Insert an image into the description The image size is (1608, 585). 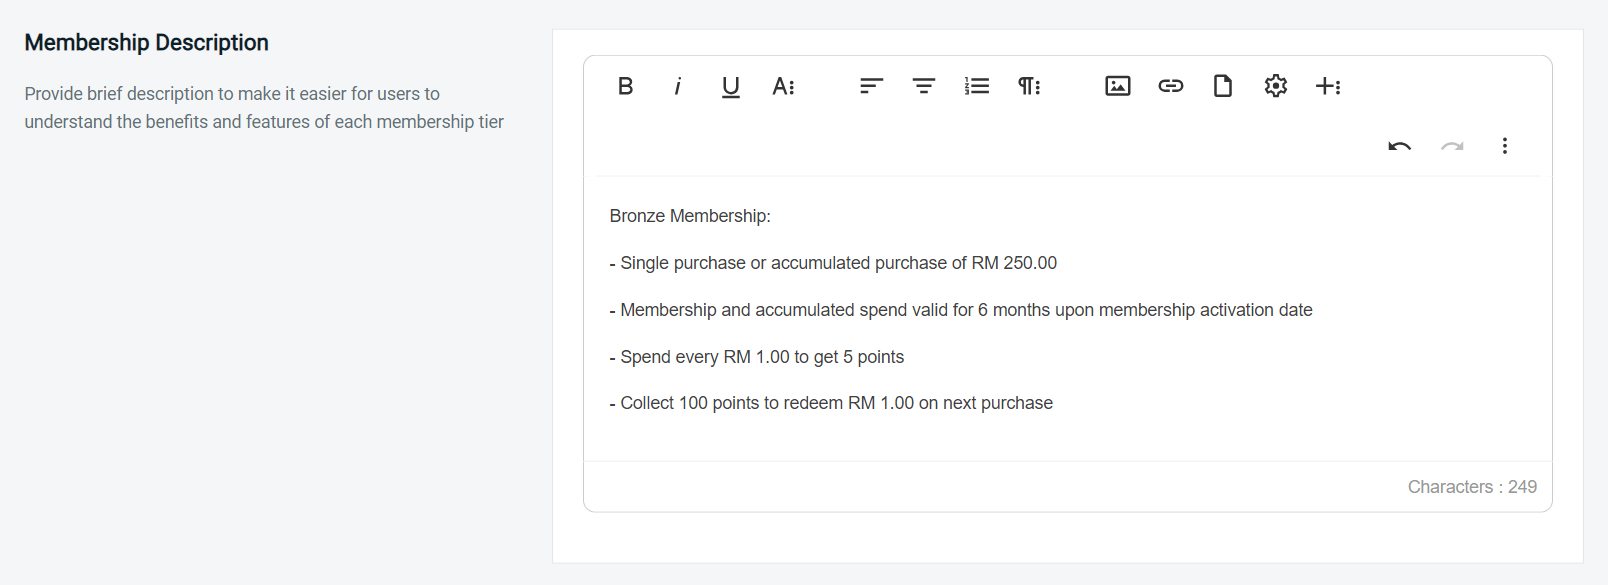1117,86
